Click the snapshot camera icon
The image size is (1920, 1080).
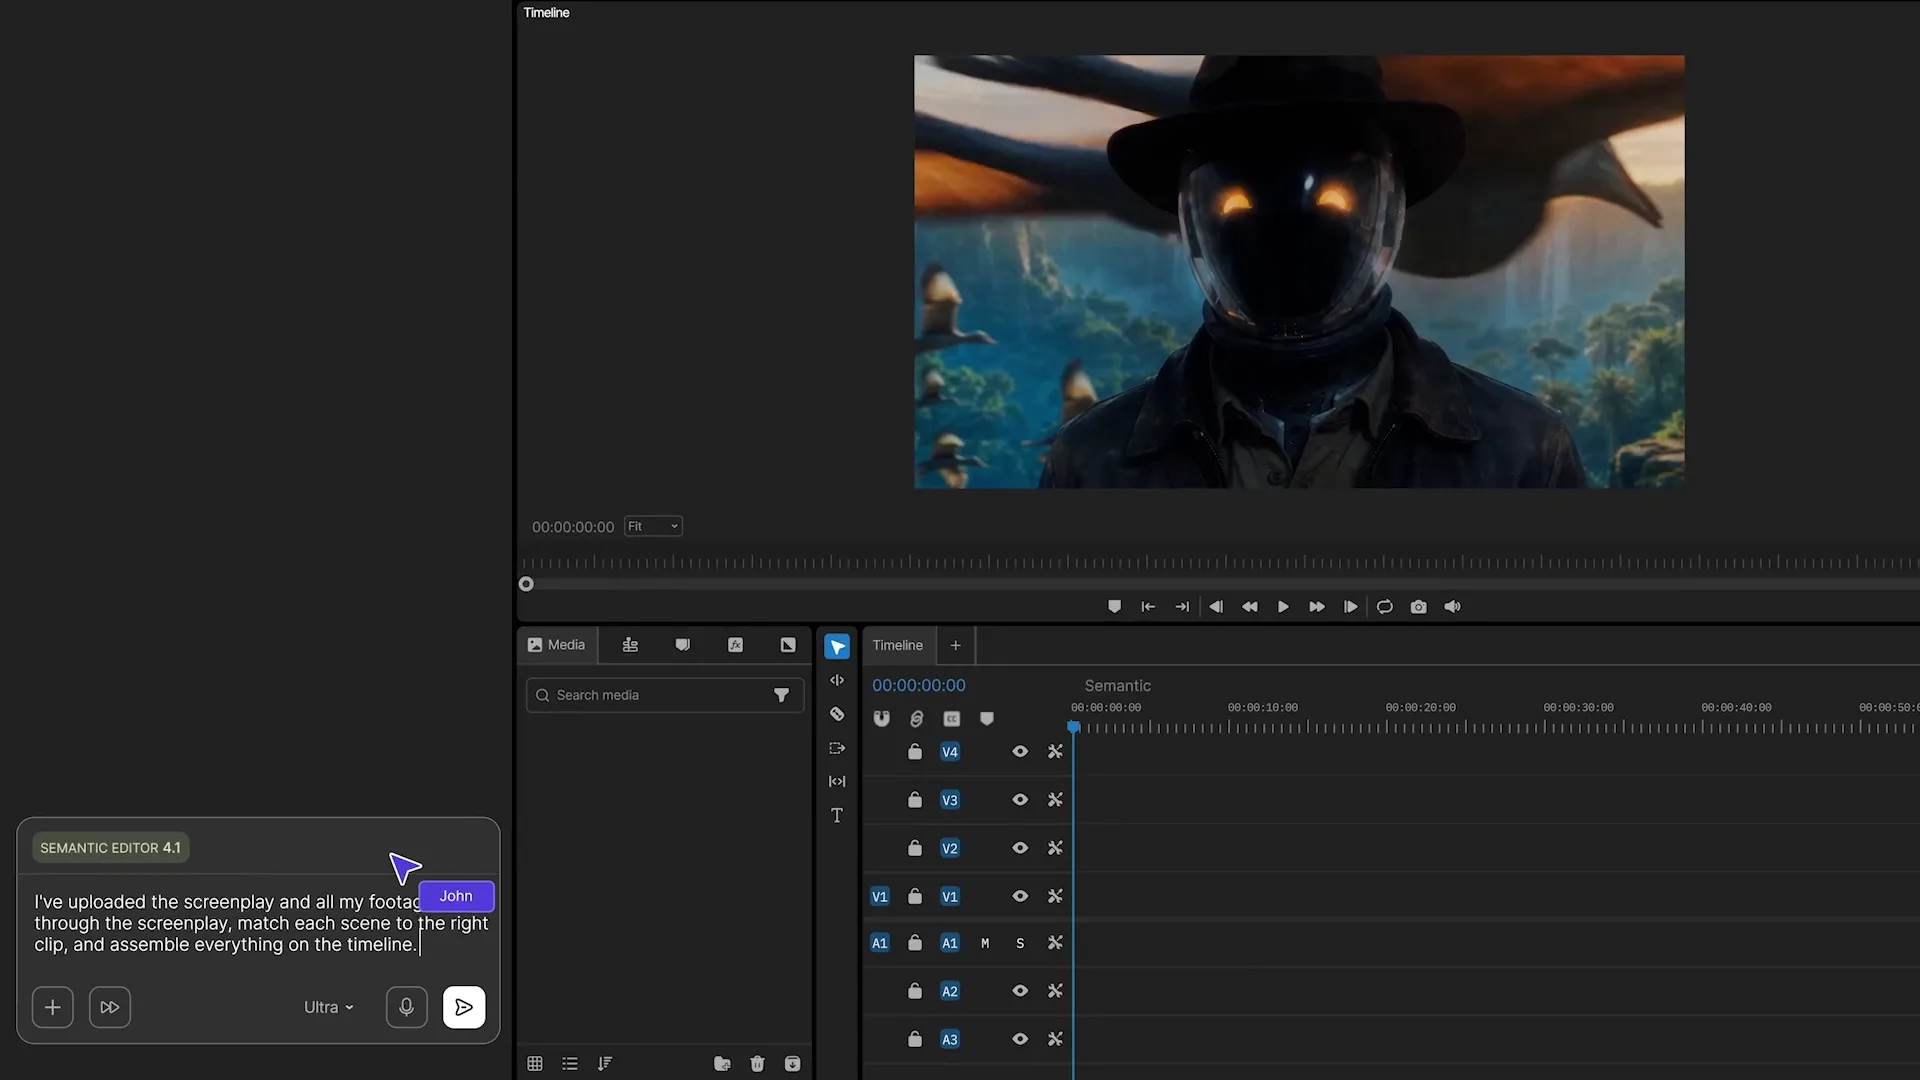(1418, 607)
